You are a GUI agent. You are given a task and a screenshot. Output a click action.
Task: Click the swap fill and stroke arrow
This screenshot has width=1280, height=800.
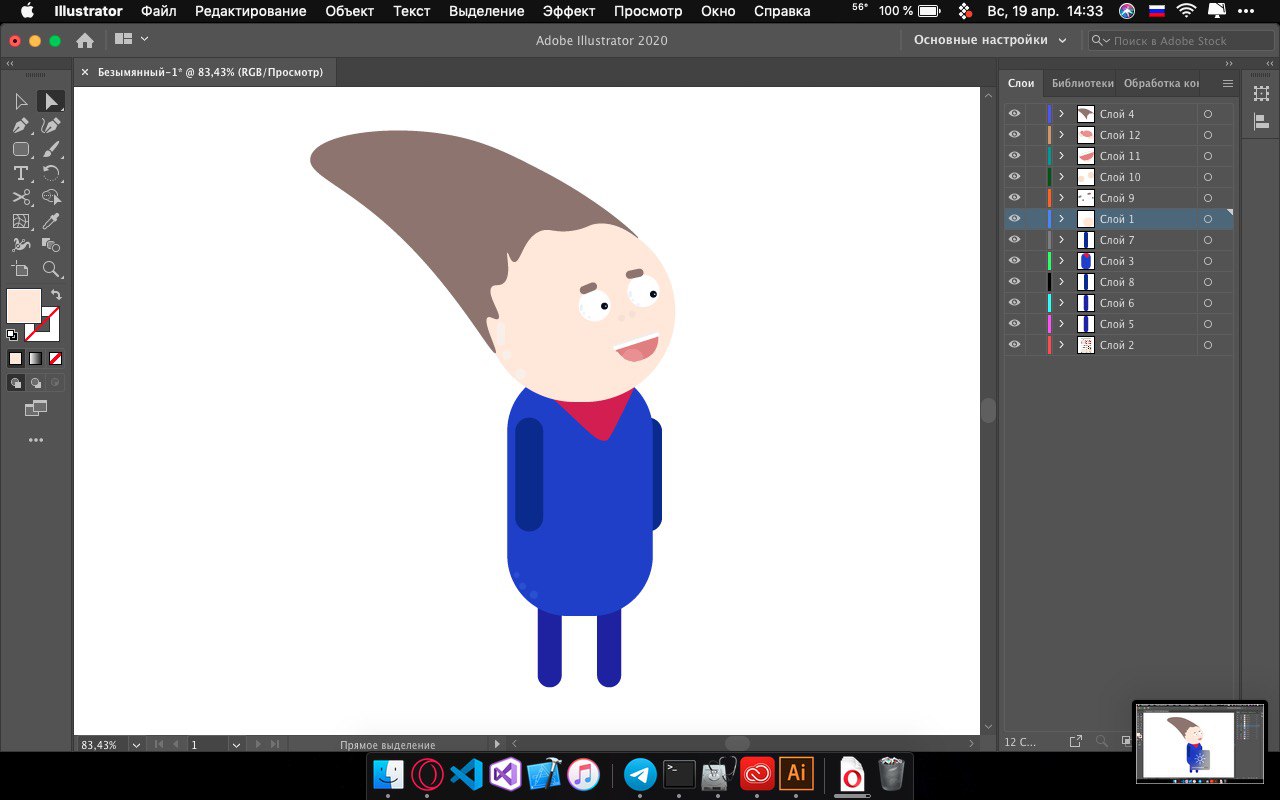point(56,295)
